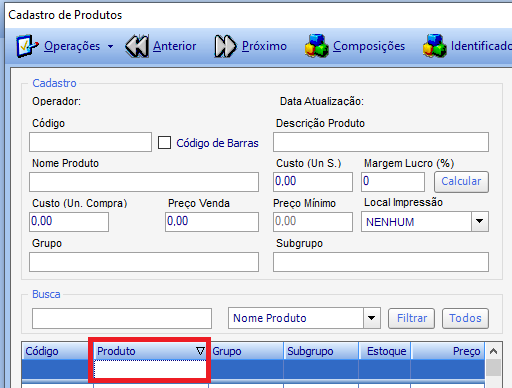Sort by the Produto column header
The height and width of the screenshot is (388, 512).
[x=151, y=351]
